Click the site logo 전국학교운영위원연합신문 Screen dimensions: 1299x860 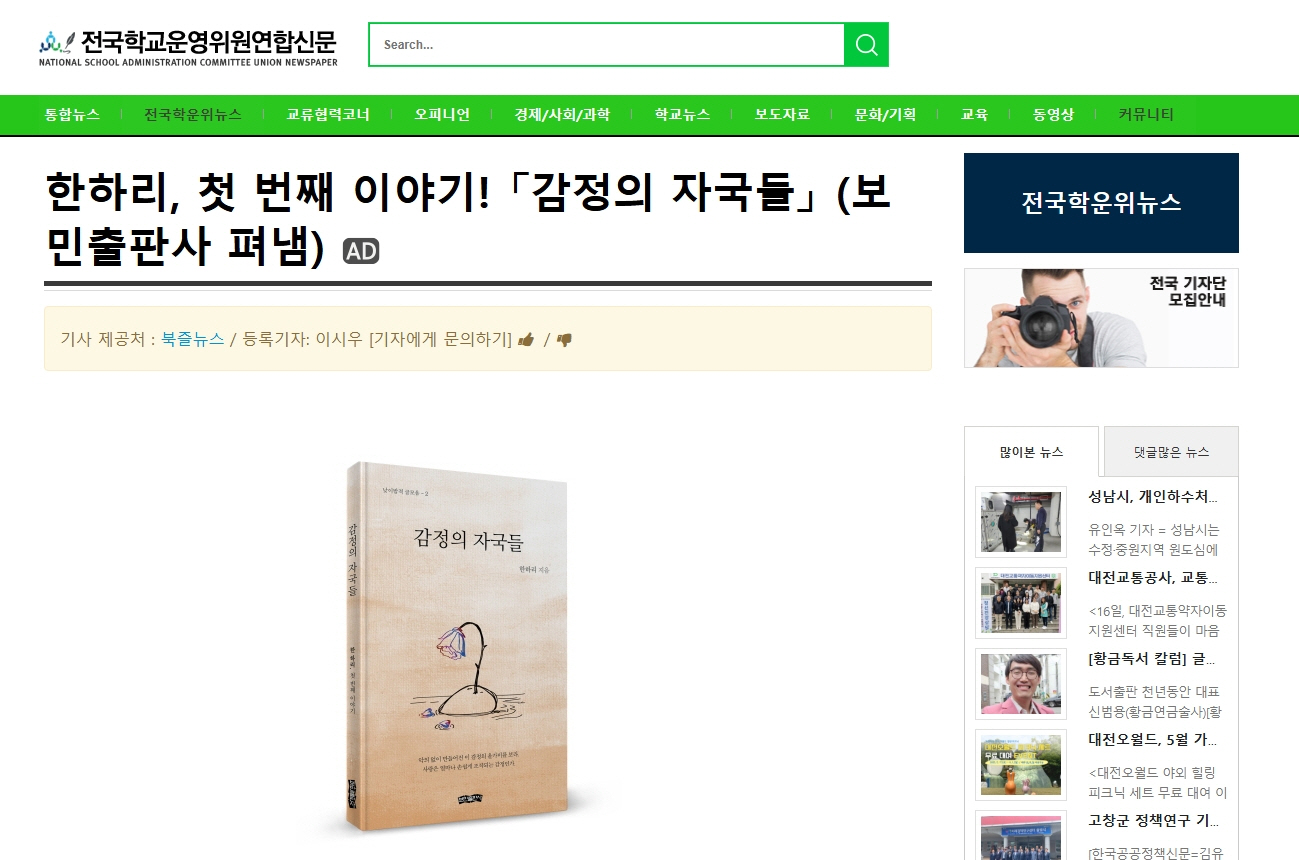tap(188, 46)
